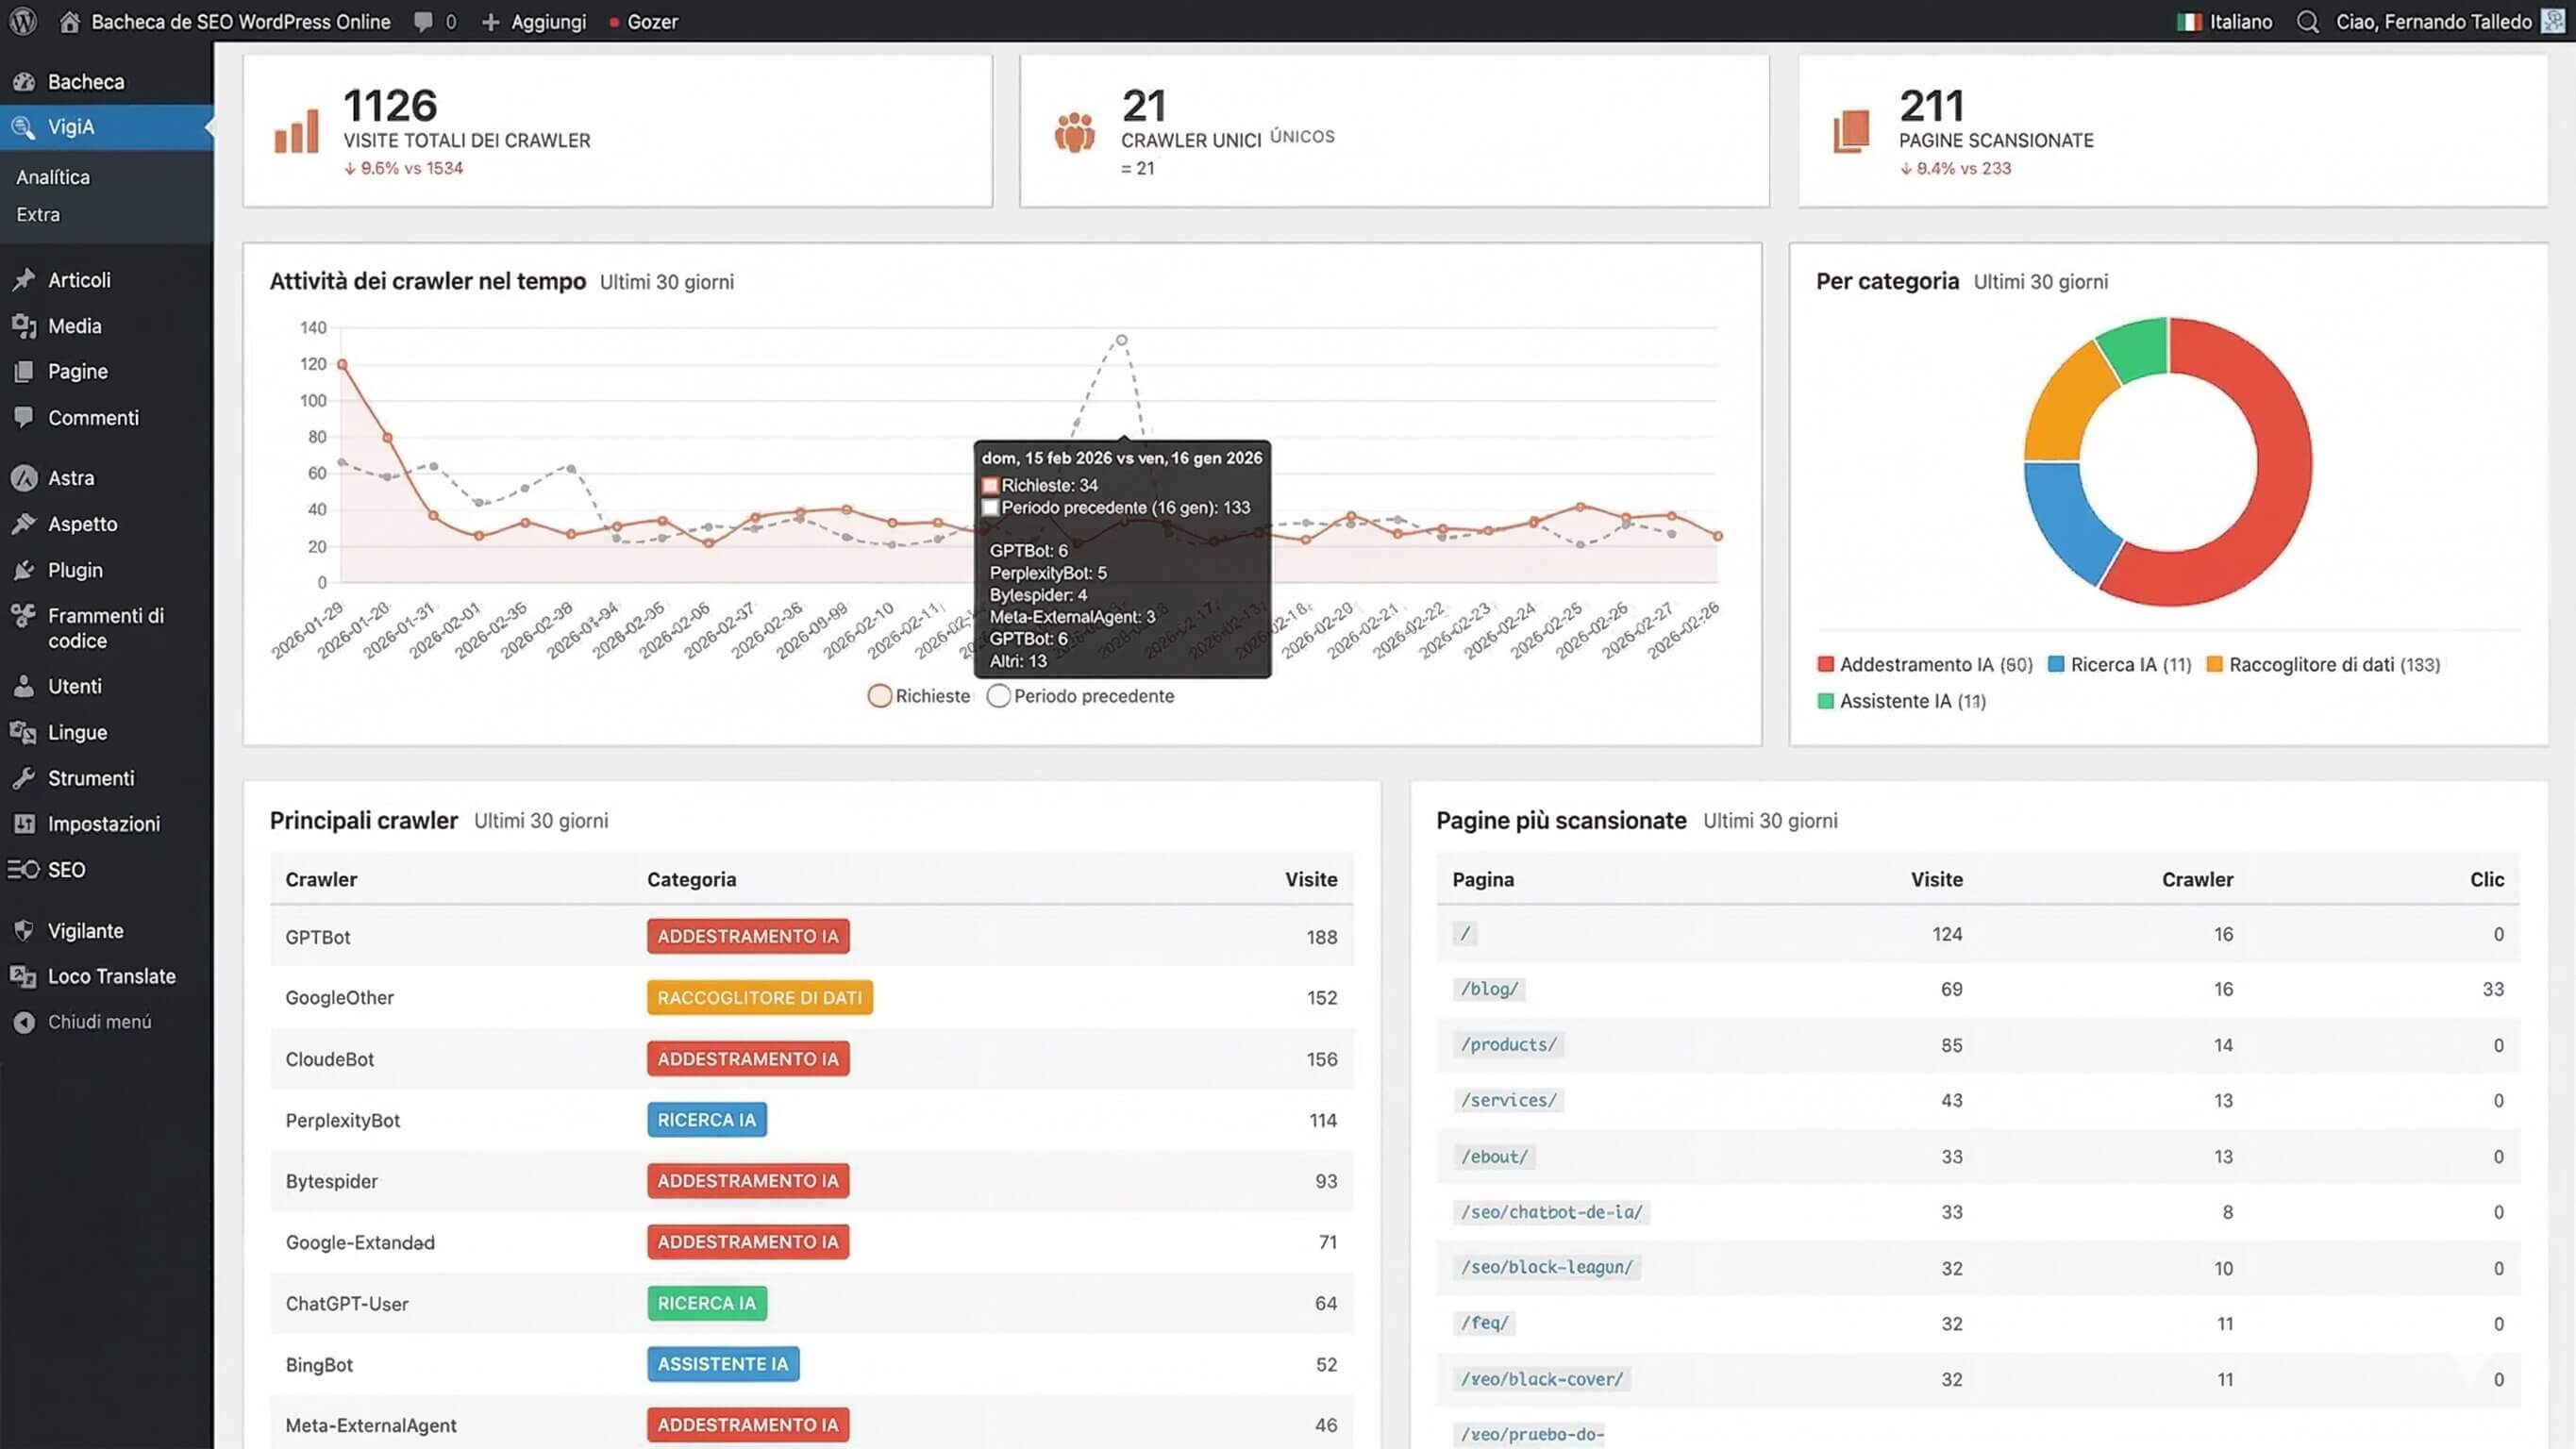Image resolution: width=2576 pixels, height=1449 pixels.
Task: Open the Aggiungi menu in the admin bar
Action: pos(533,21)
